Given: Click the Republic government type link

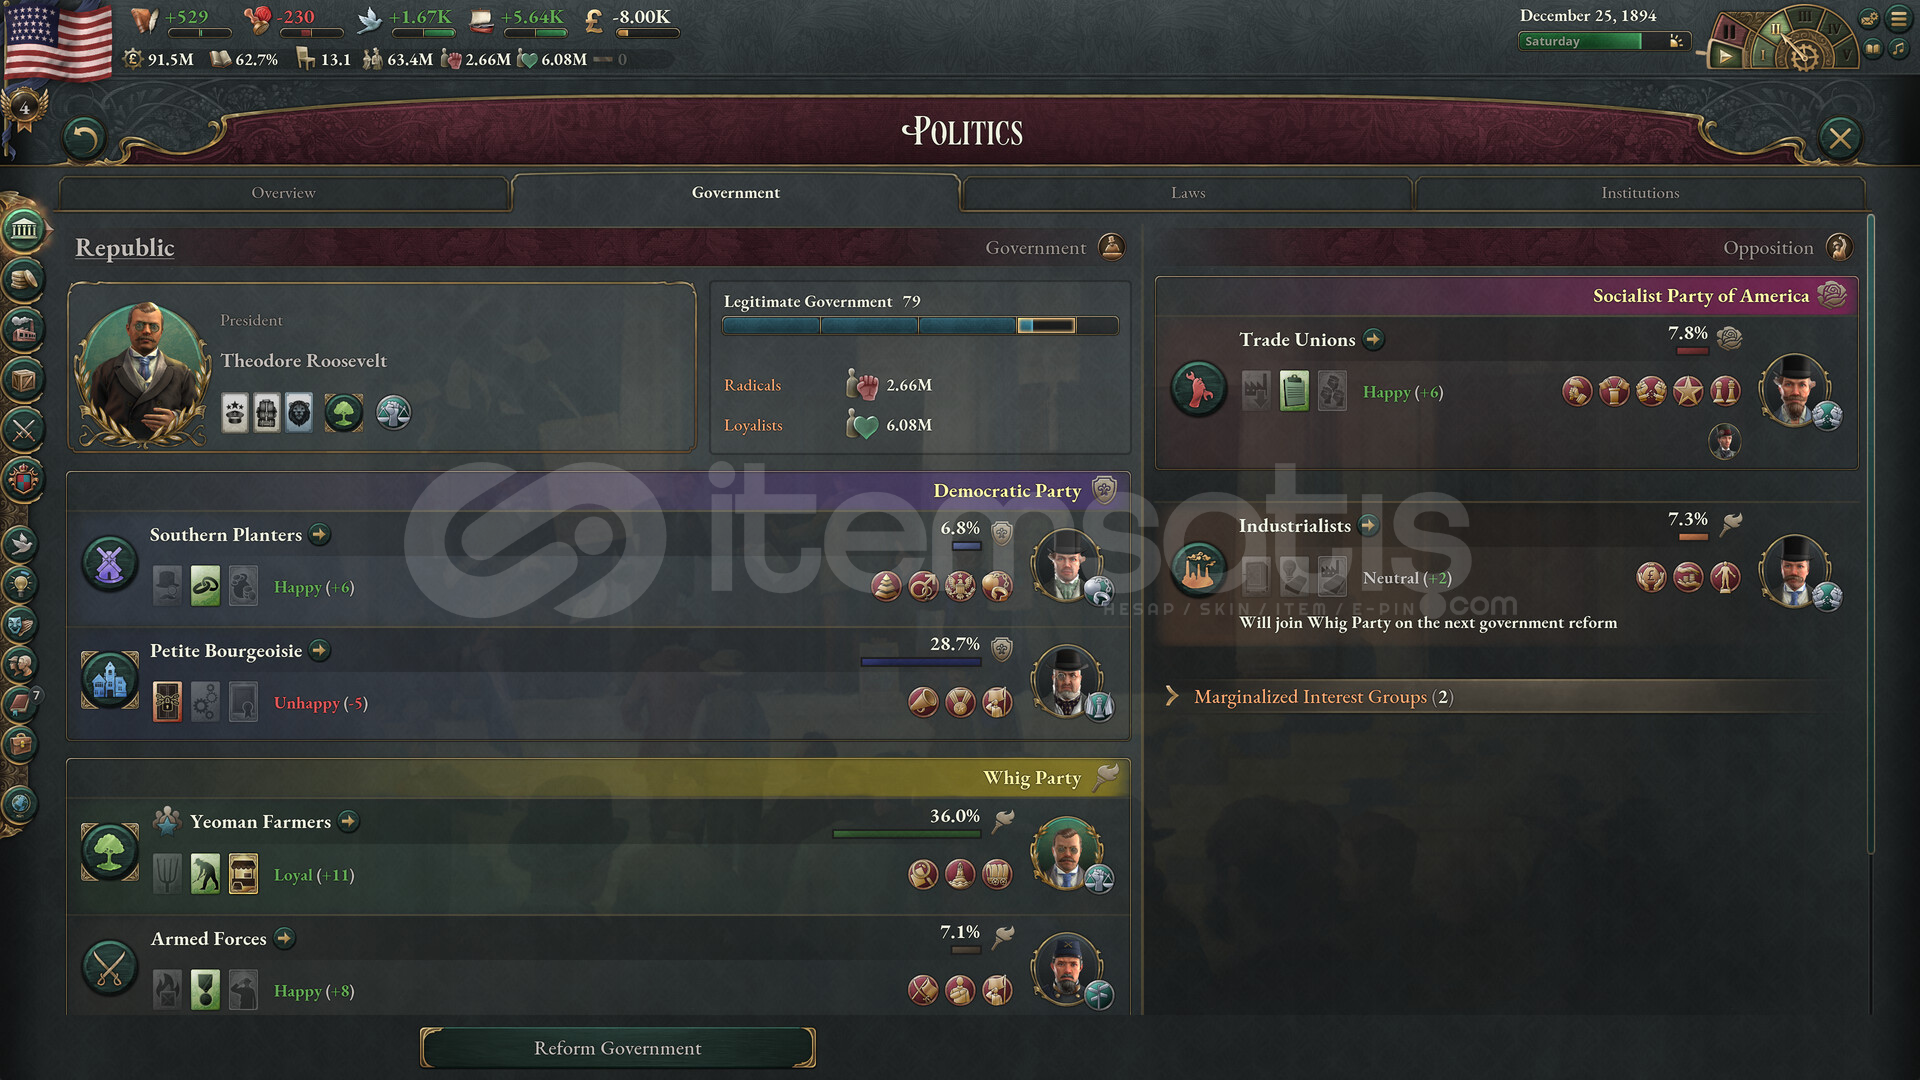Looking at the screenshot, I should [x=125, y=247].
